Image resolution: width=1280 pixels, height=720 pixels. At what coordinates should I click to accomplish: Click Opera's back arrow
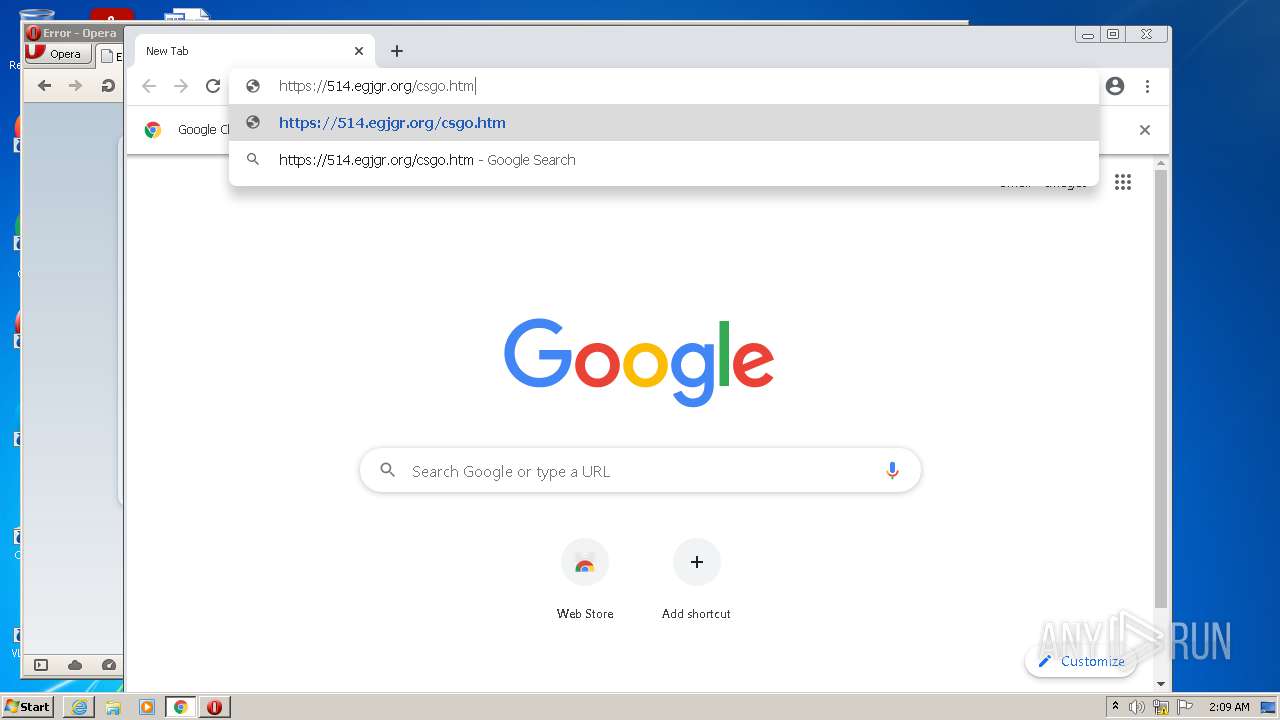[44, 86]
